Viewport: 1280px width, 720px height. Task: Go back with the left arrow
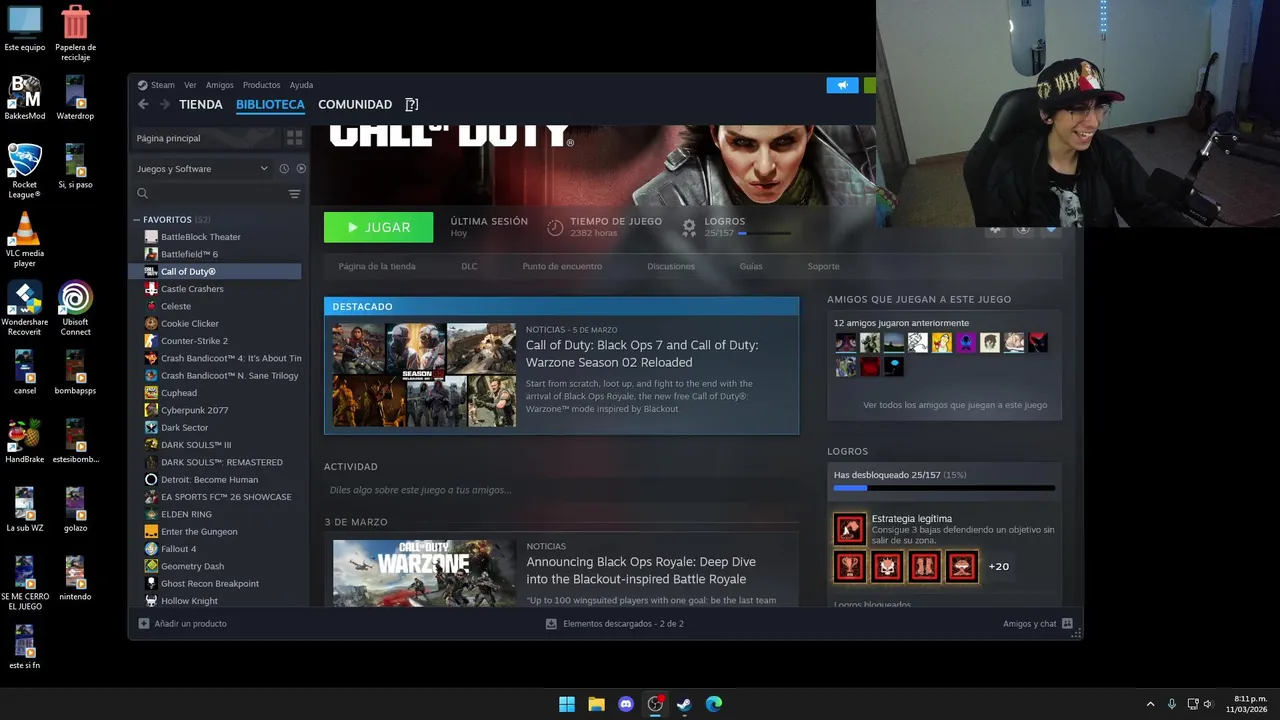[x=143, y=104]
